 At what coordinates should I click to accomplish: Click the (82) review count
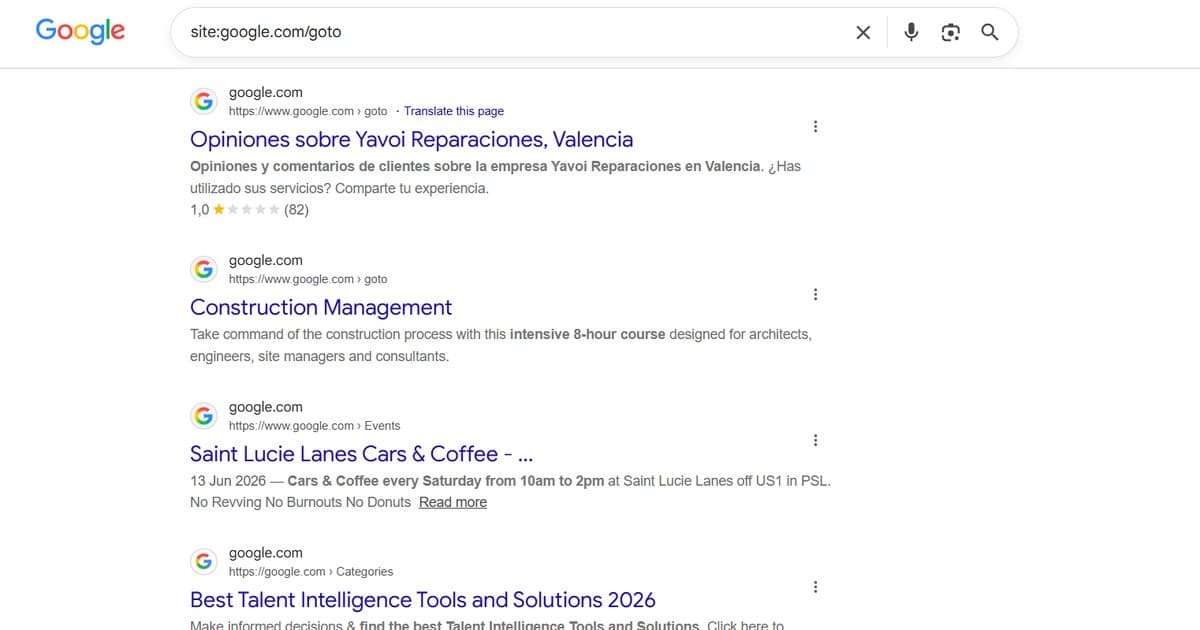point(296,210)
